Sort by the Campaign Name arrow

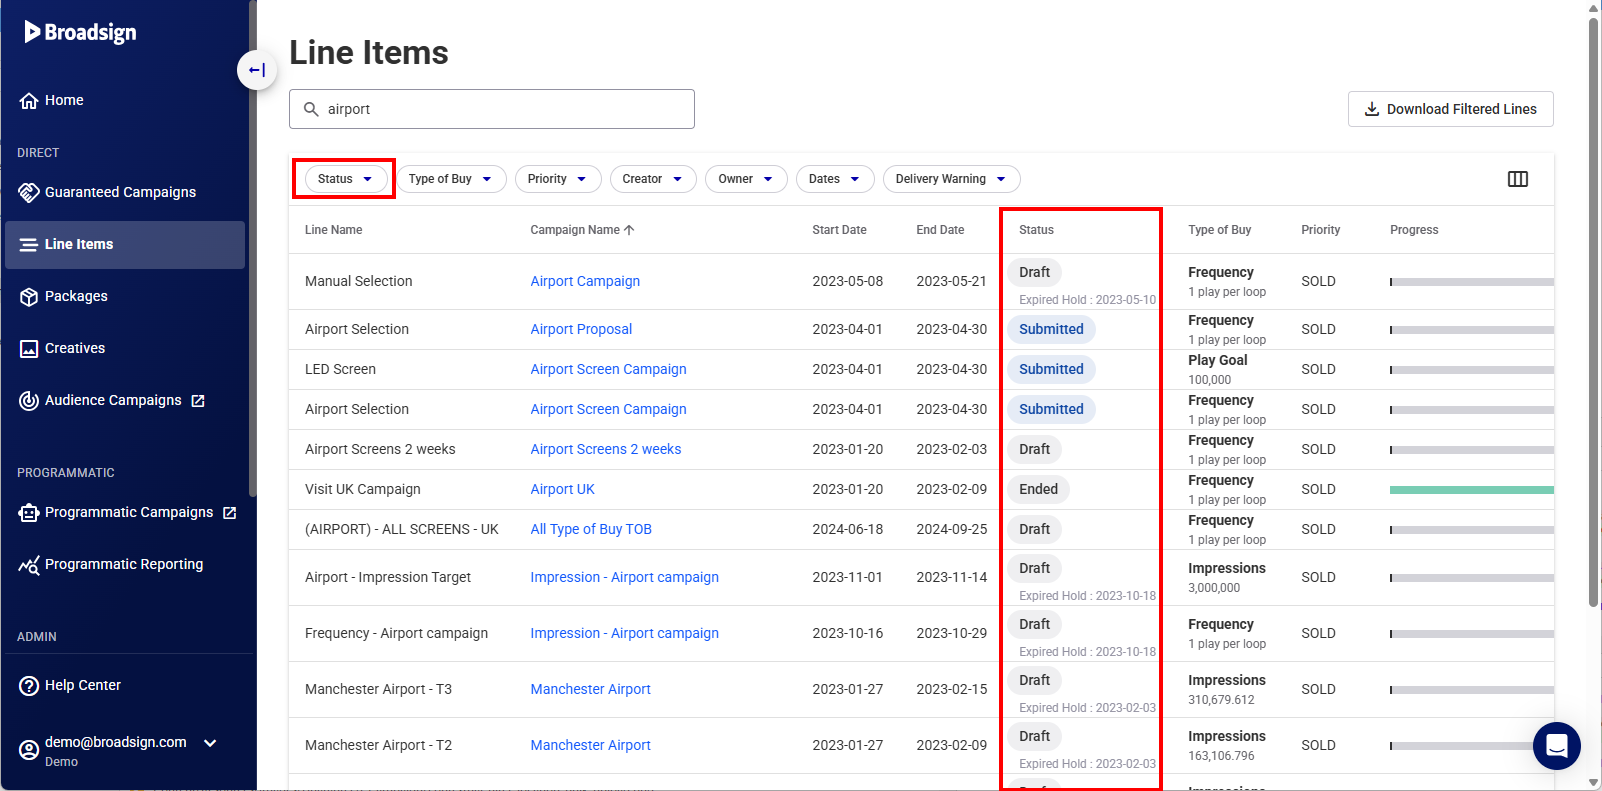[629, 230]
